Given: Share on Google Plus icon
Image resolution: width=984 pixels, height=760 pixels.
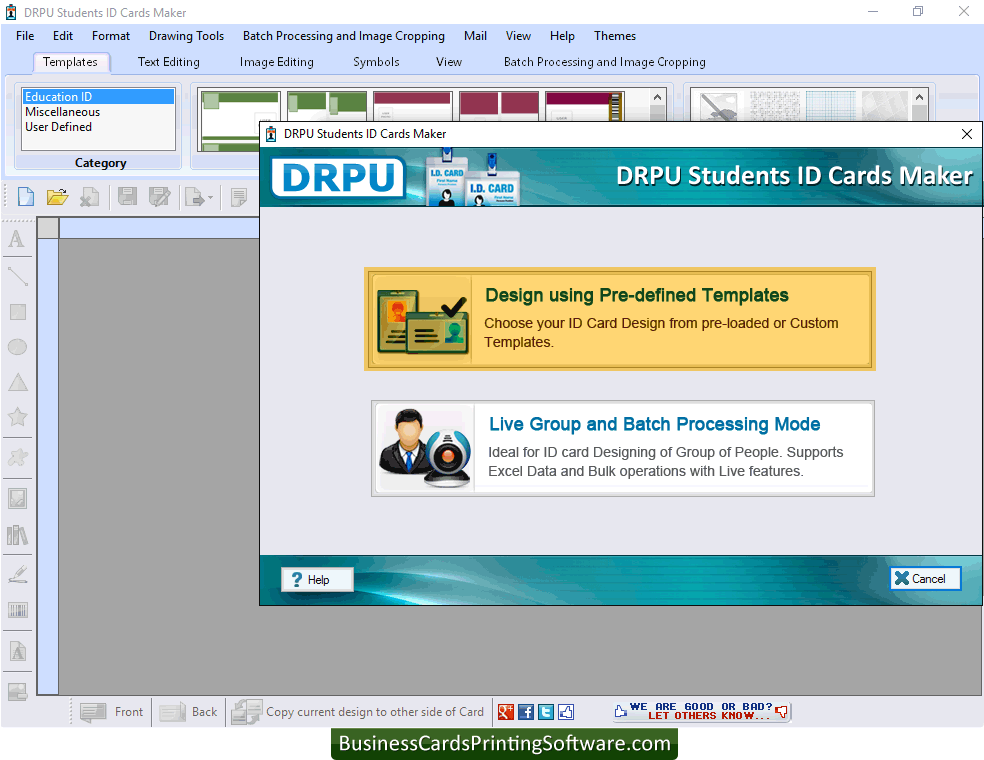Looking at the screenshot, I should (506, 712).
